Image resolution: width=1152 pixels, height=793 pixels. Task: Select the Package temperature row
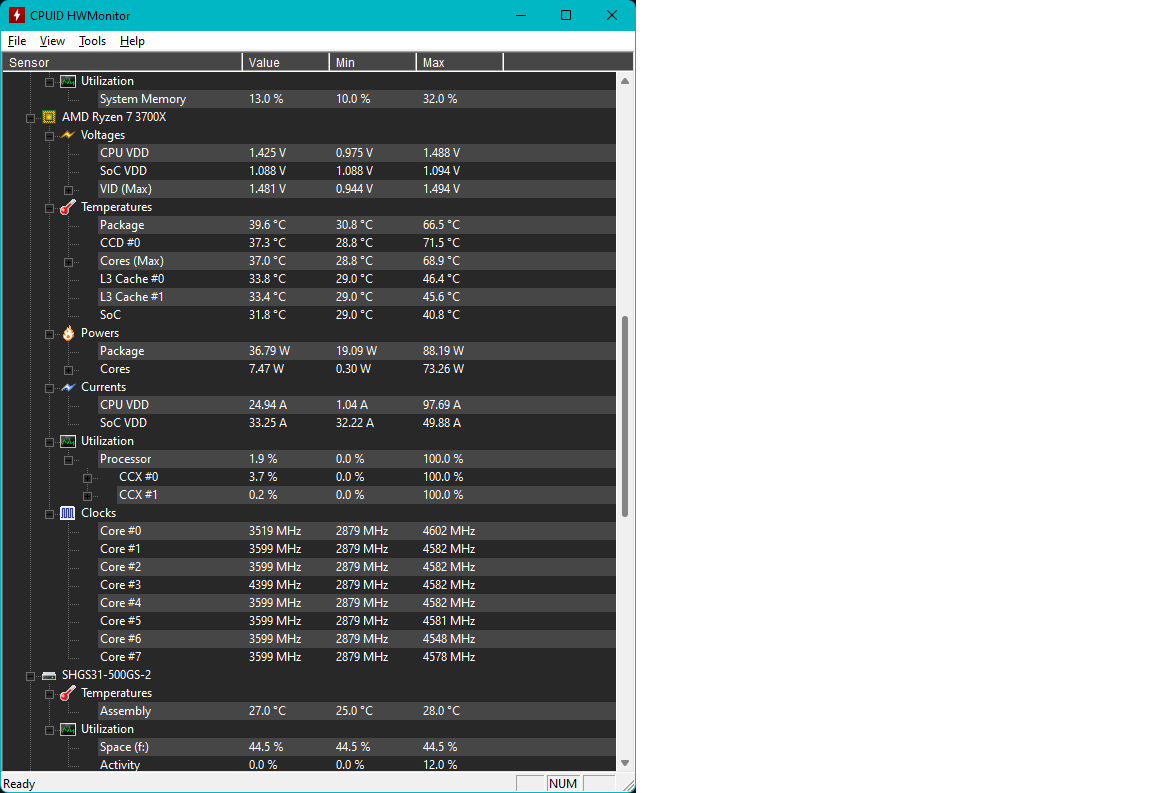click(x=356, y=225)
